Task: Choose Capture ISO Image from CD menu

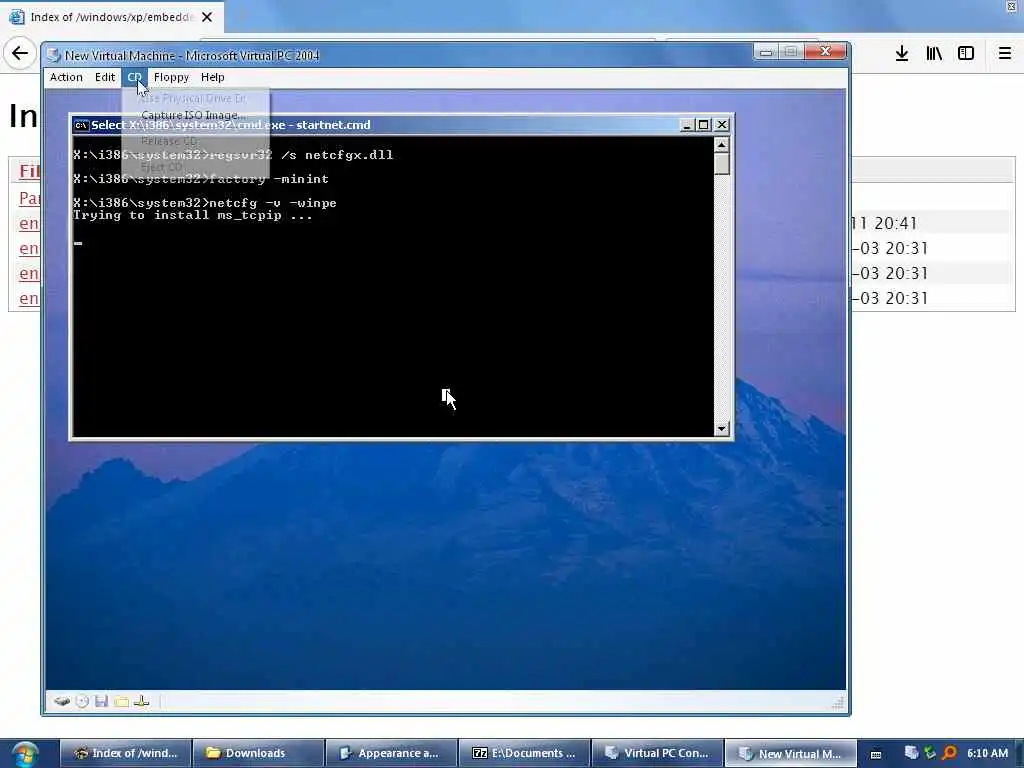Action: [193, 115]
